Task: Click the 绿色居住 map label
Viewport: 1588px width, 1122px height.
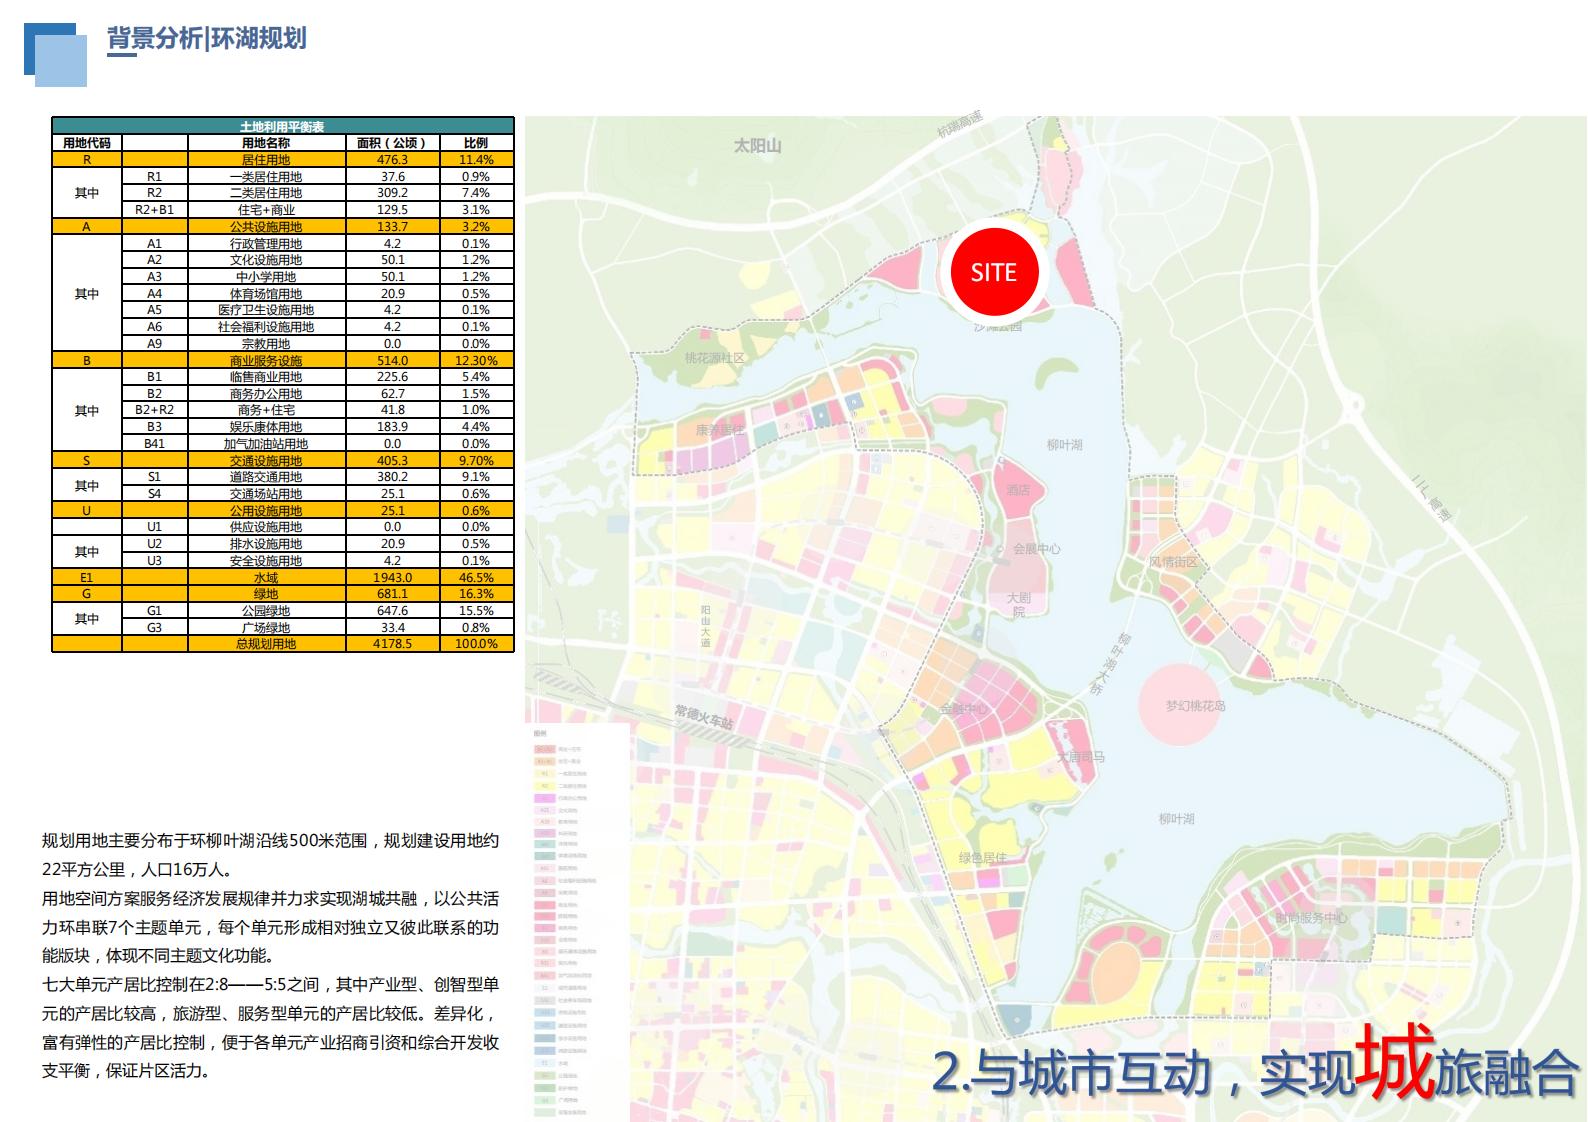Action: (x=983, y=858)
